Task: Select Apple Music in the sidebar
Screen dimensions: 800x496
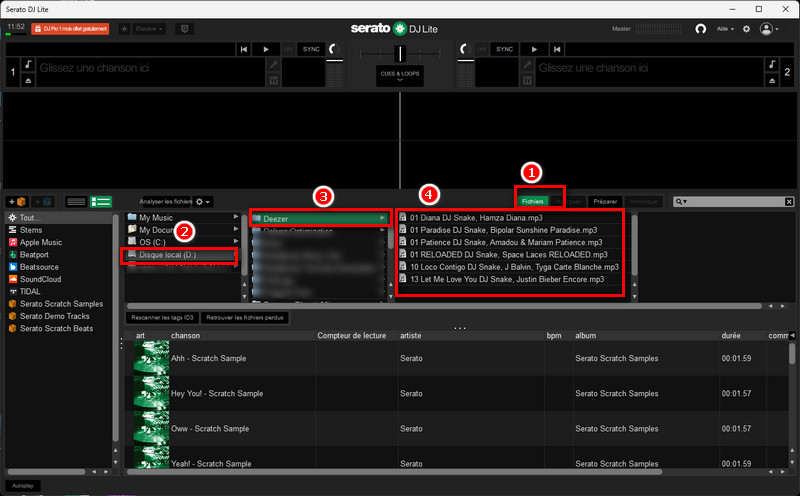Action: (59, 242)
